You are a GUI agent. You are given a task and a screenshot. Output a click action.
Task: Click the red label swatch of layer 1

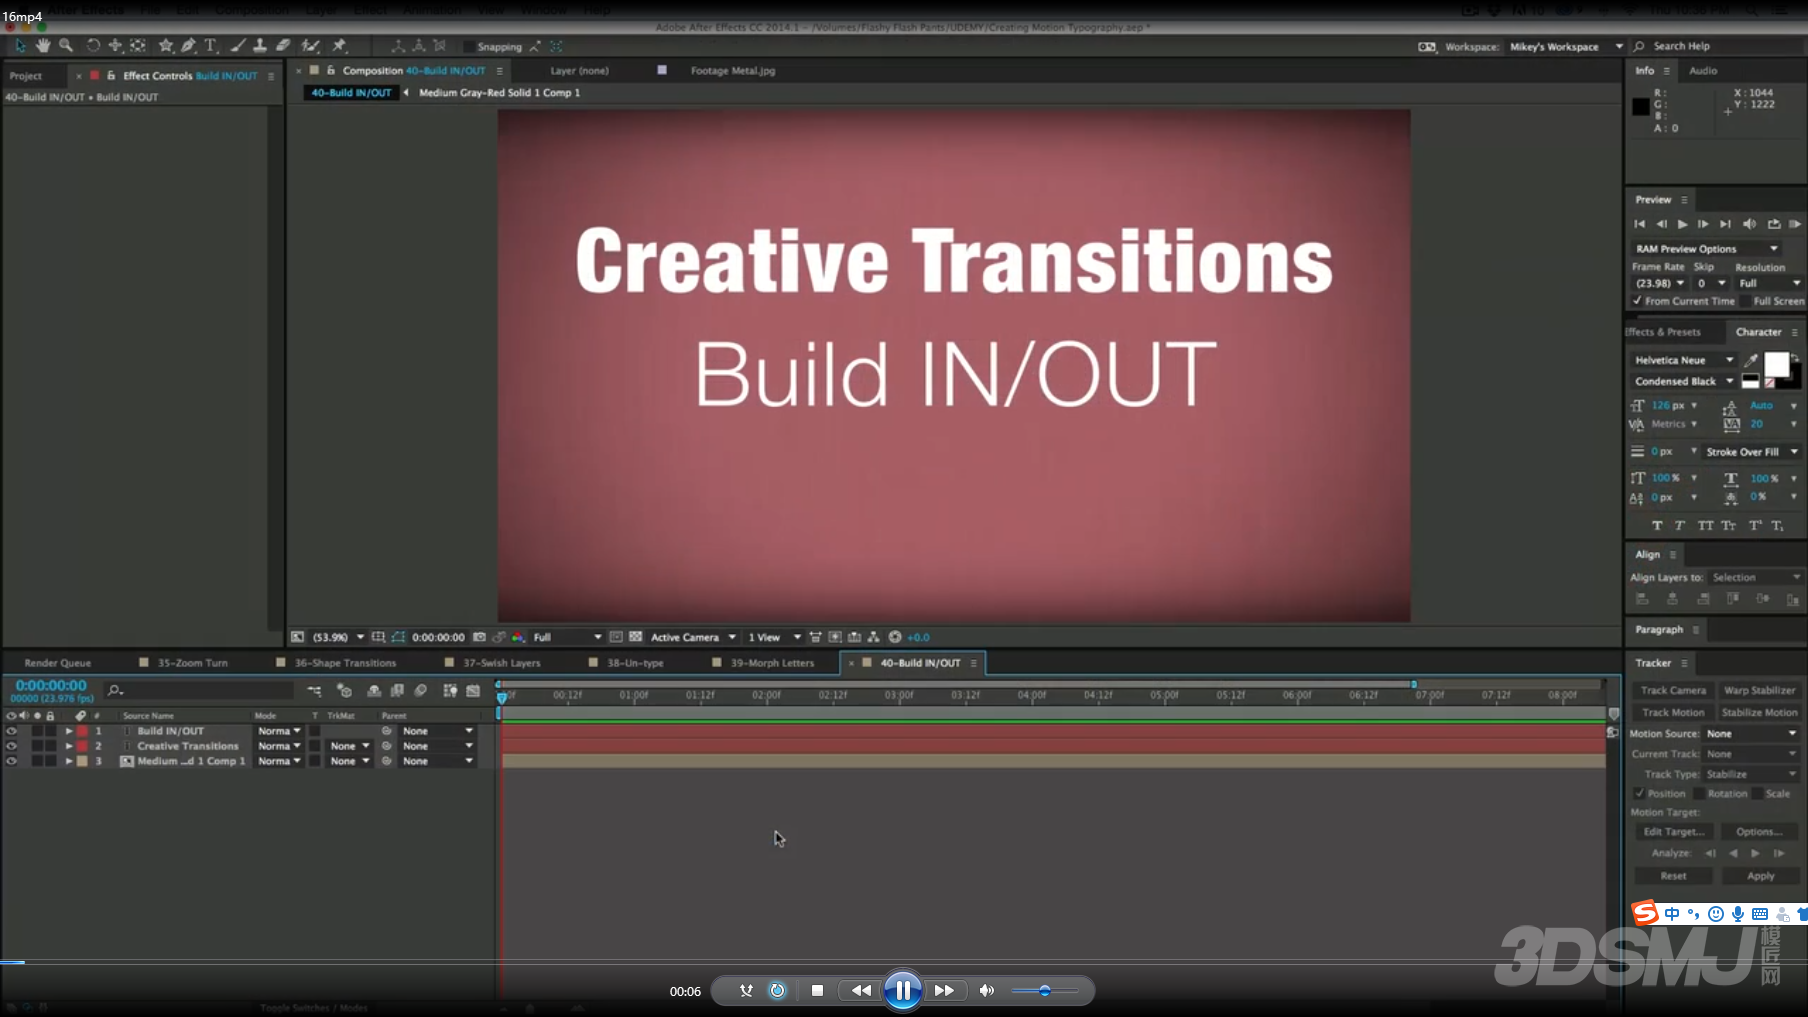[x=83, y=731]
